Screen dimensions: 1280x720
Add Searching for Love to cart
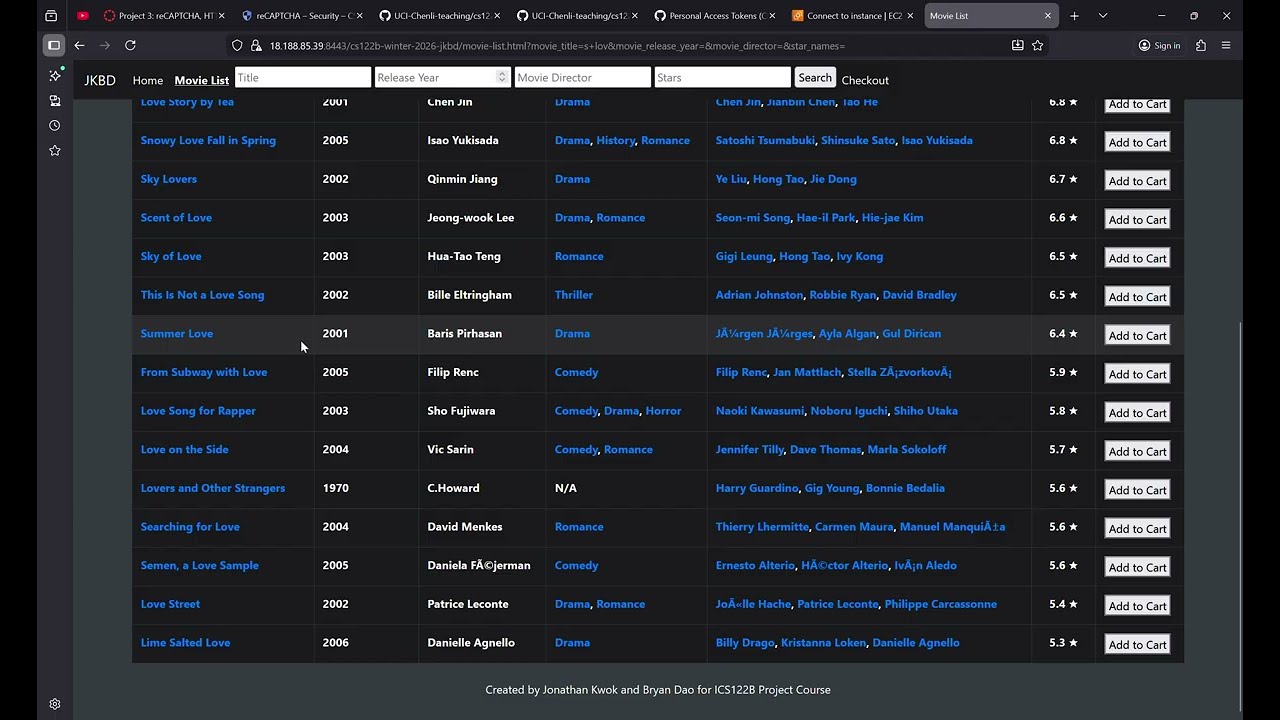[x=1138, y=529]
